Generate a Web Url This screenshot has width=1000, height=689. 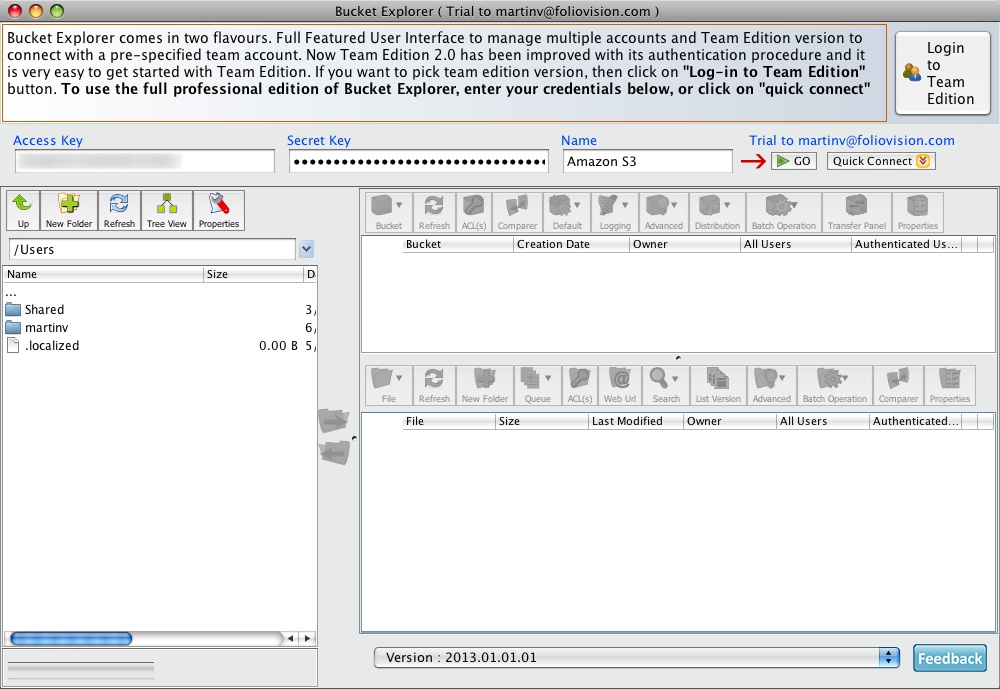620,385
